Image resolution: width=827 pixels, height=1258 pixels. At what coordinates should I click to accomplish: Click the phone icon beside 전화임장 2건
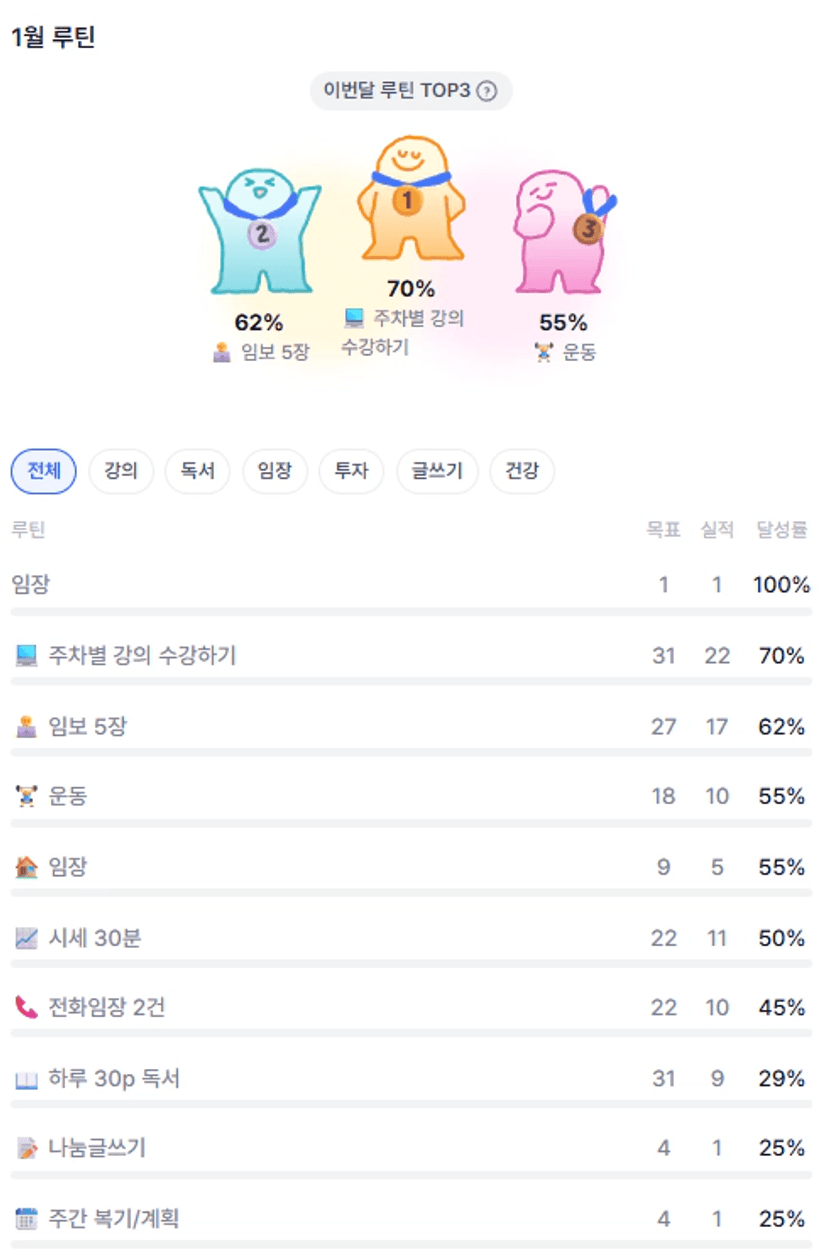pos(26,1008)
